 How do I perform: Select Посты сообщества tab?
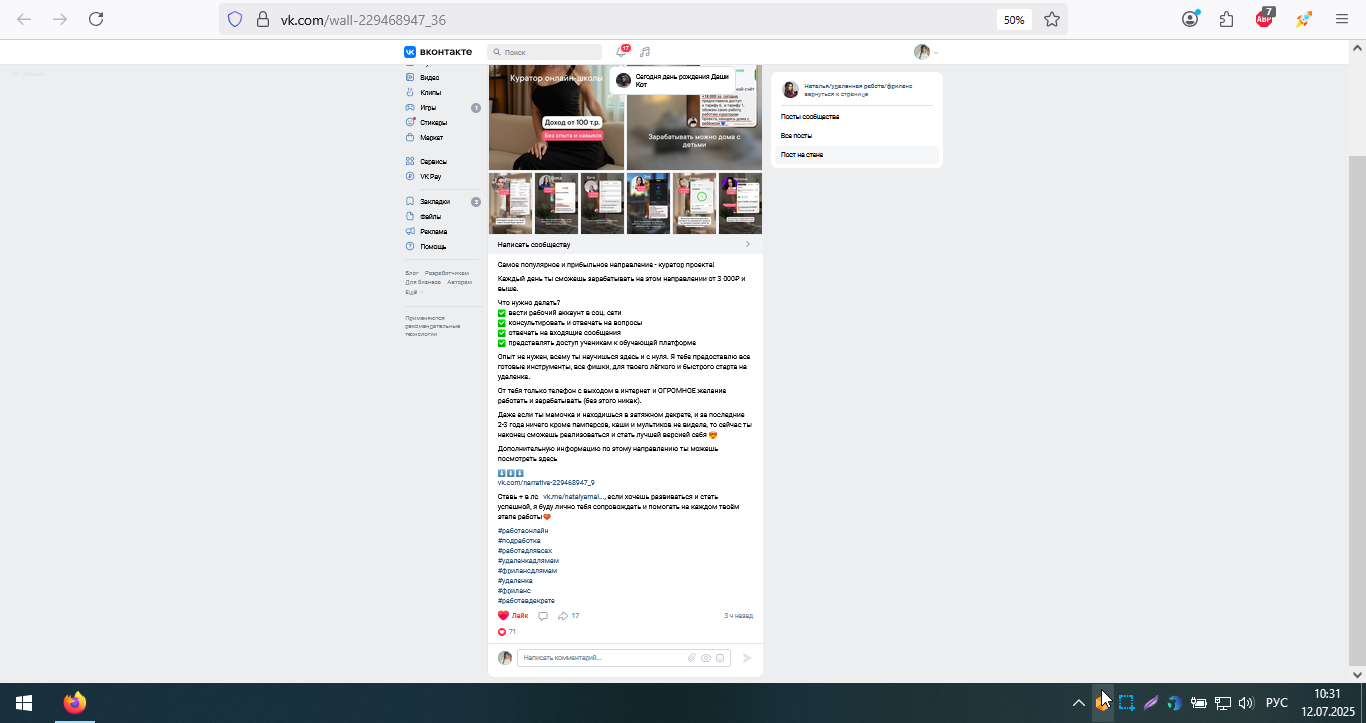pyautogui.click(x=810, y=117)
